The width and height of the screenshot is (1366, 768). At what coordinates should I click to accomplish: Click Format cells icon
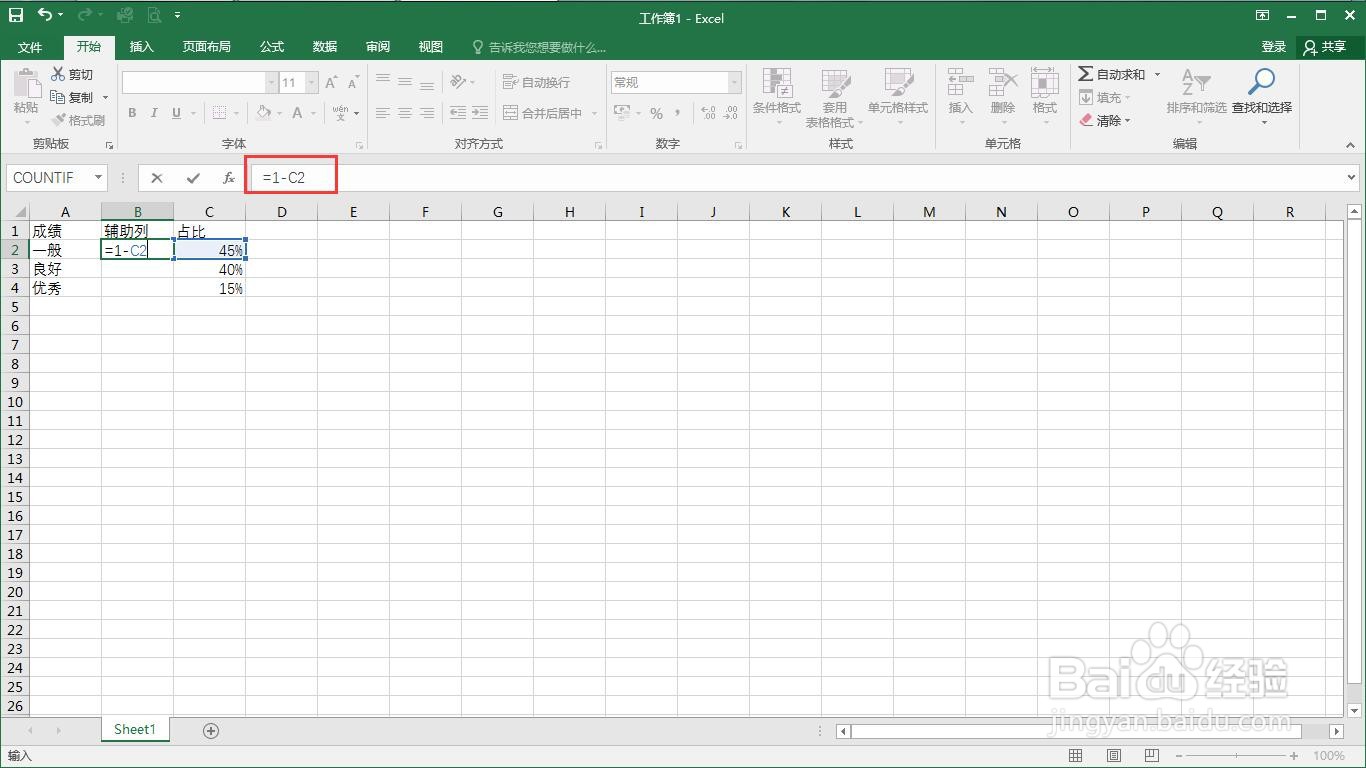tap(1044, 83)
